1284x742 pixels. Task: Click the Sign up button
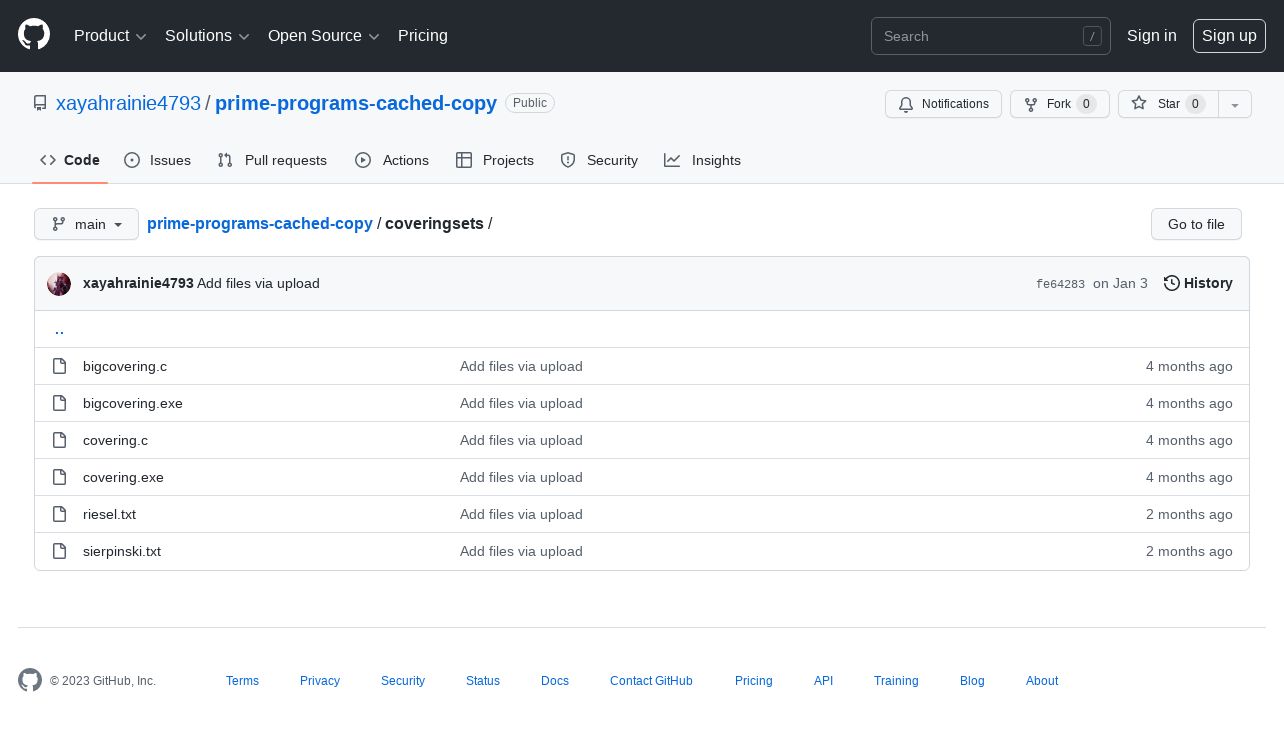(1229, 36)
